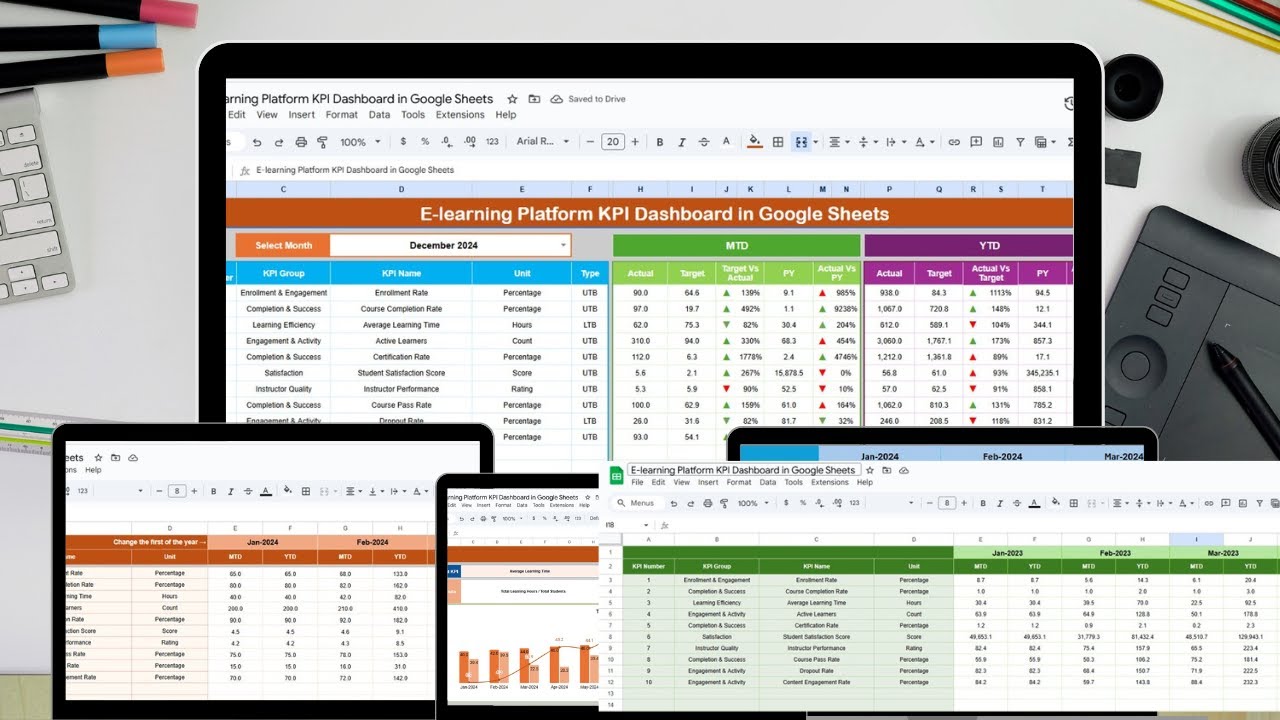Select Paint format in the large monitor window toolbar
1280x720 pixels.
(322, 142)
